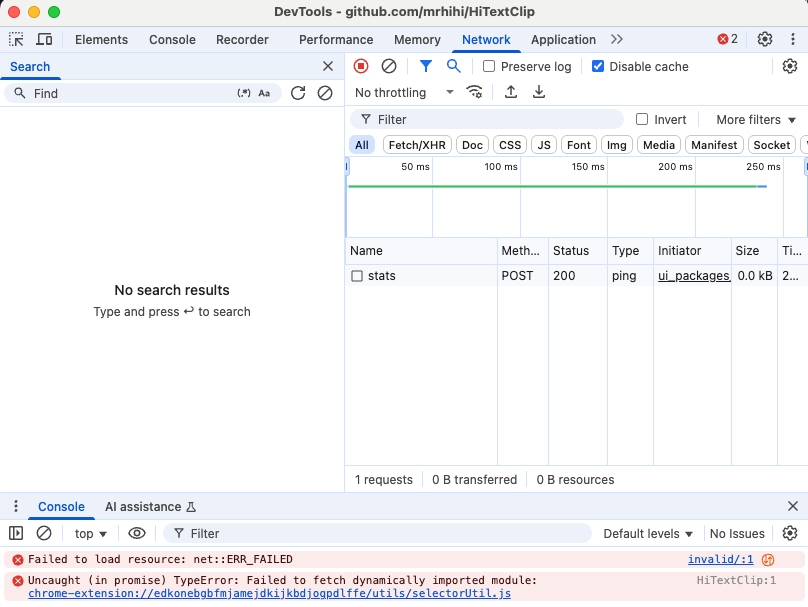Show more DevTools tabs with chevrons
The width and height of the screenshot is (808, 607).
coord(617,39)
